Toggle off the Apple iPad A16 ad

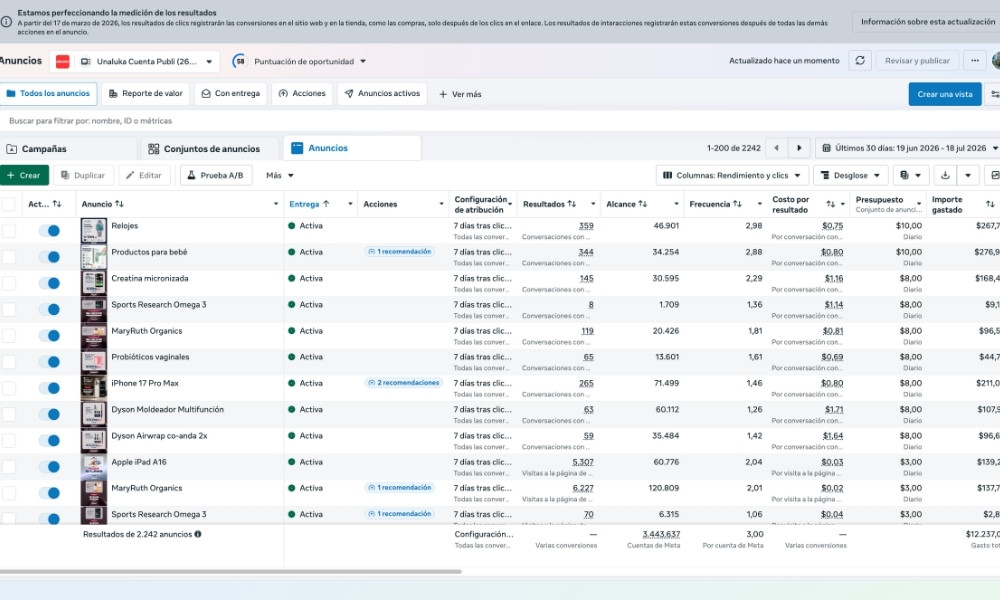click(49, 467)
